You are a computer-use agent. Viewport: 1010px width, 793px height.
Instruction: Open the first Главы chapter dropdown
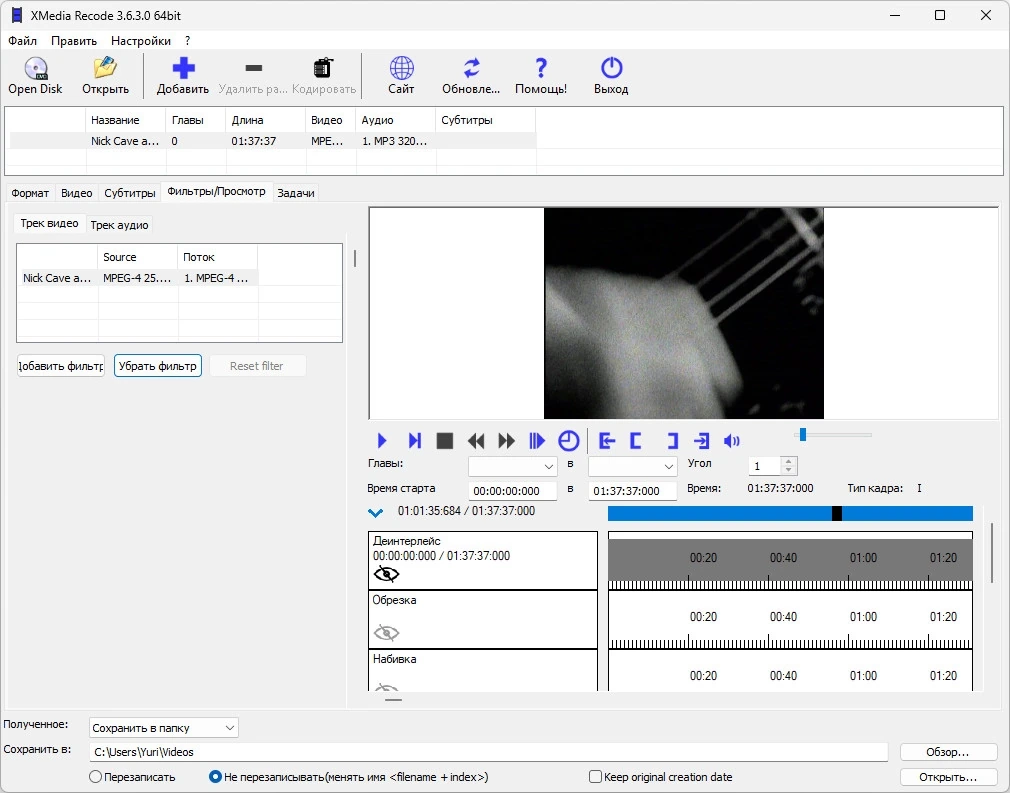point(512,466)
